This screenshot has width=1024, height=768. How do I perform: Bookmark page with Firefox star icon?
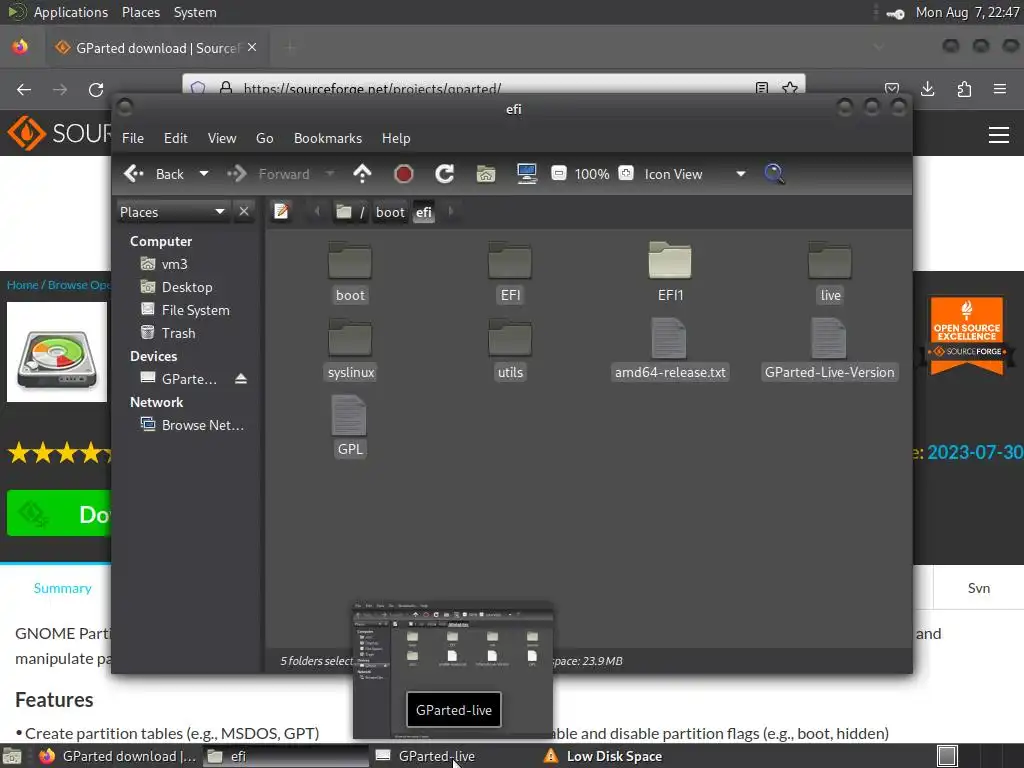(x=790, y=88)
